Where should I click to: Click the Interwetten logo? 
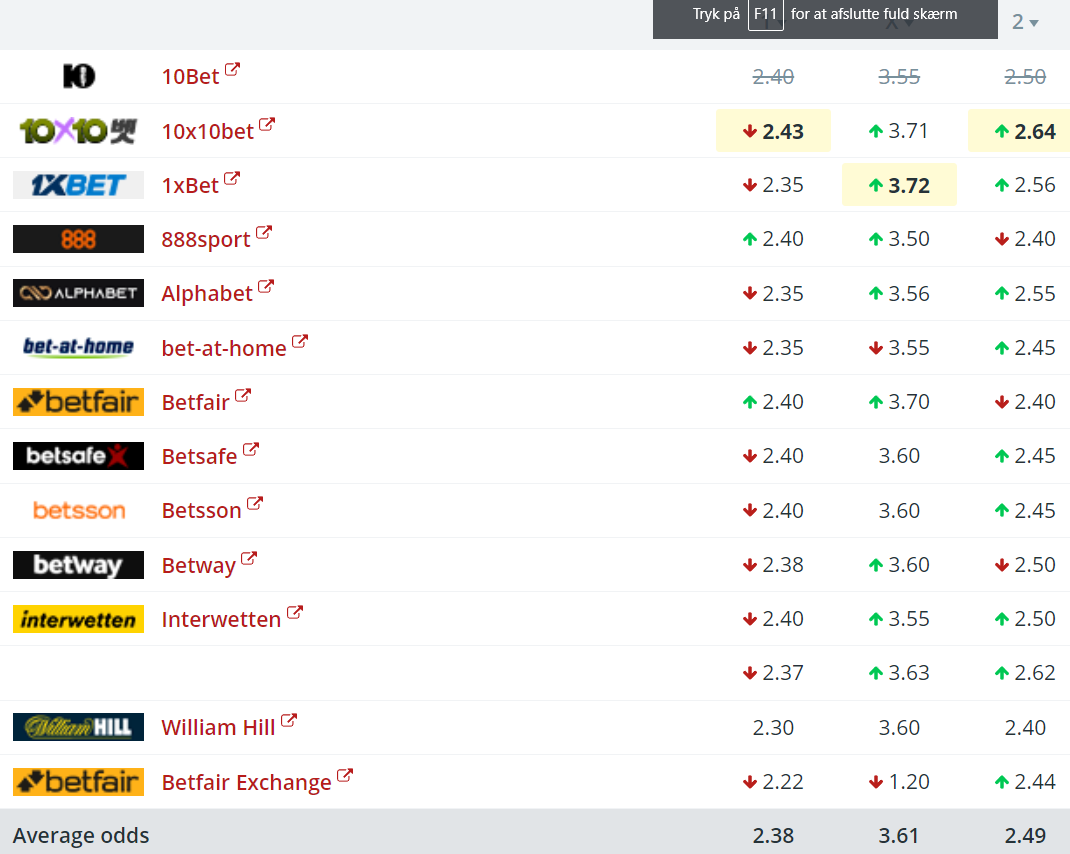point(78,619)
